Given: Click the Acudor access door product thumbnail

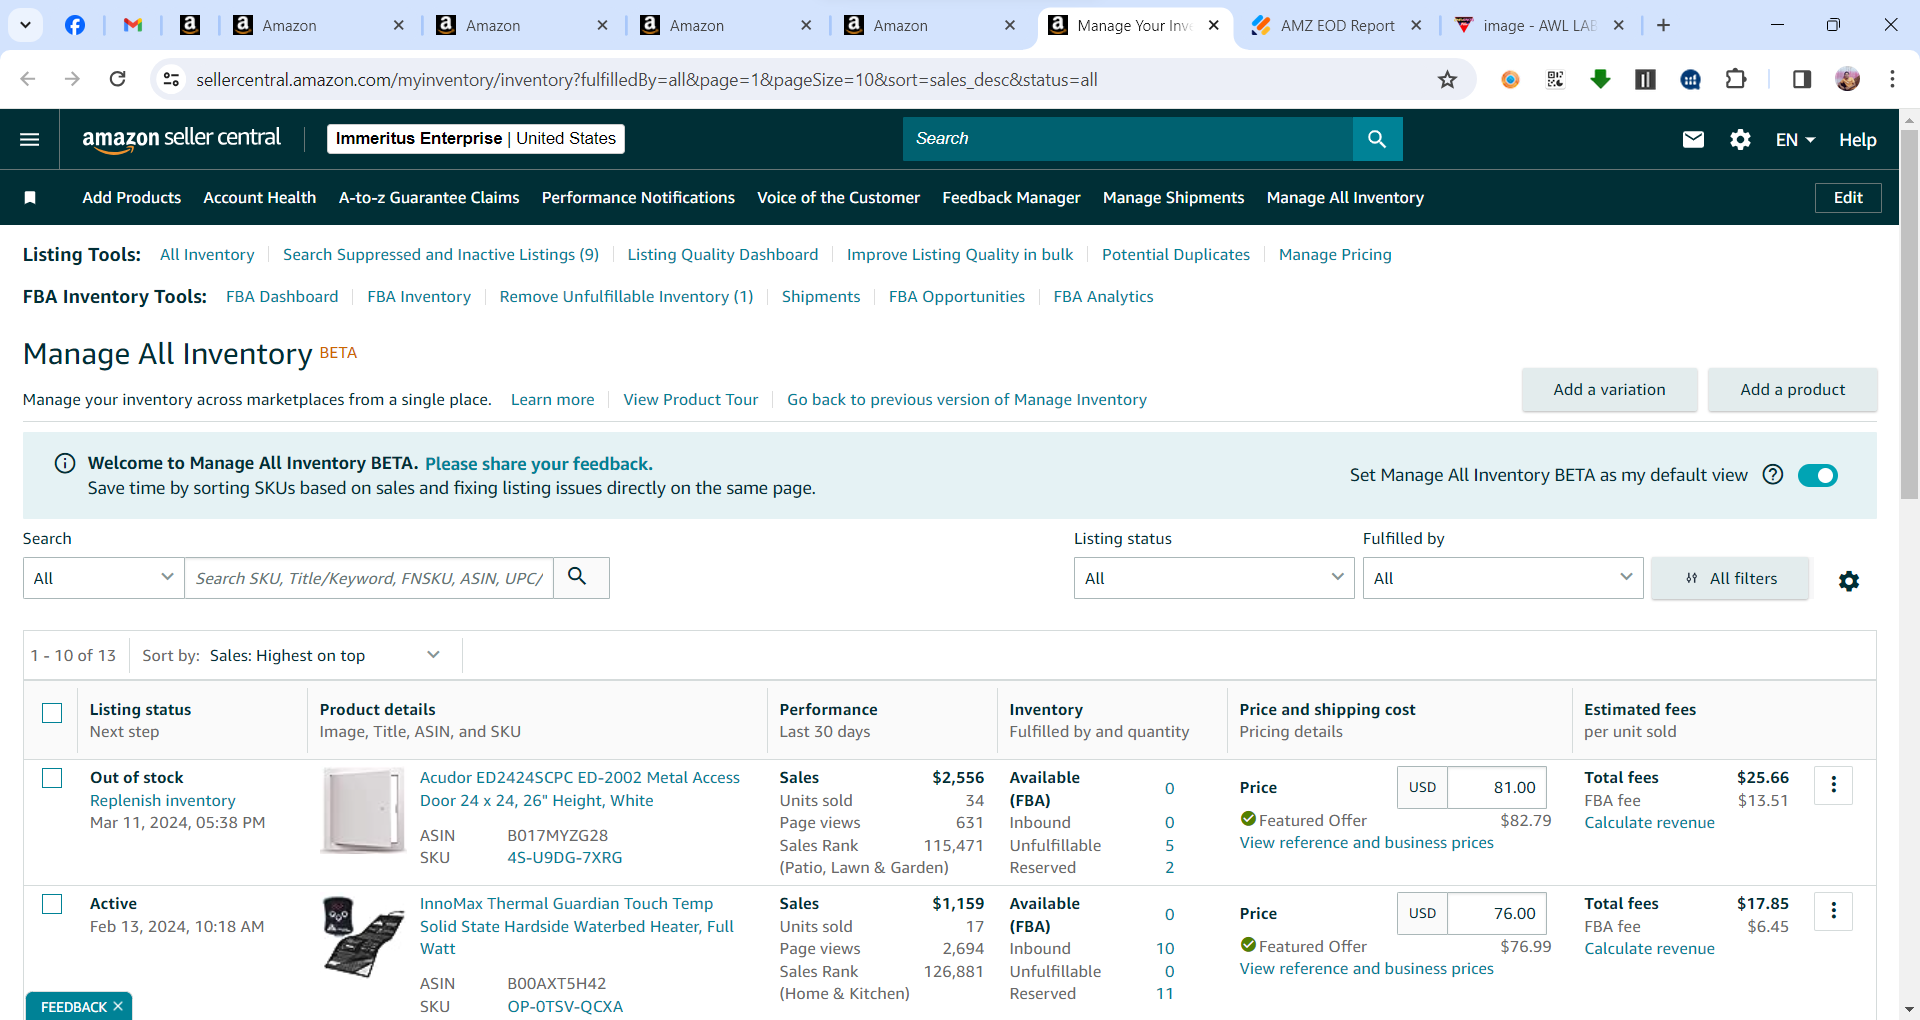Looking at the screenshot, I should (362, 810).
